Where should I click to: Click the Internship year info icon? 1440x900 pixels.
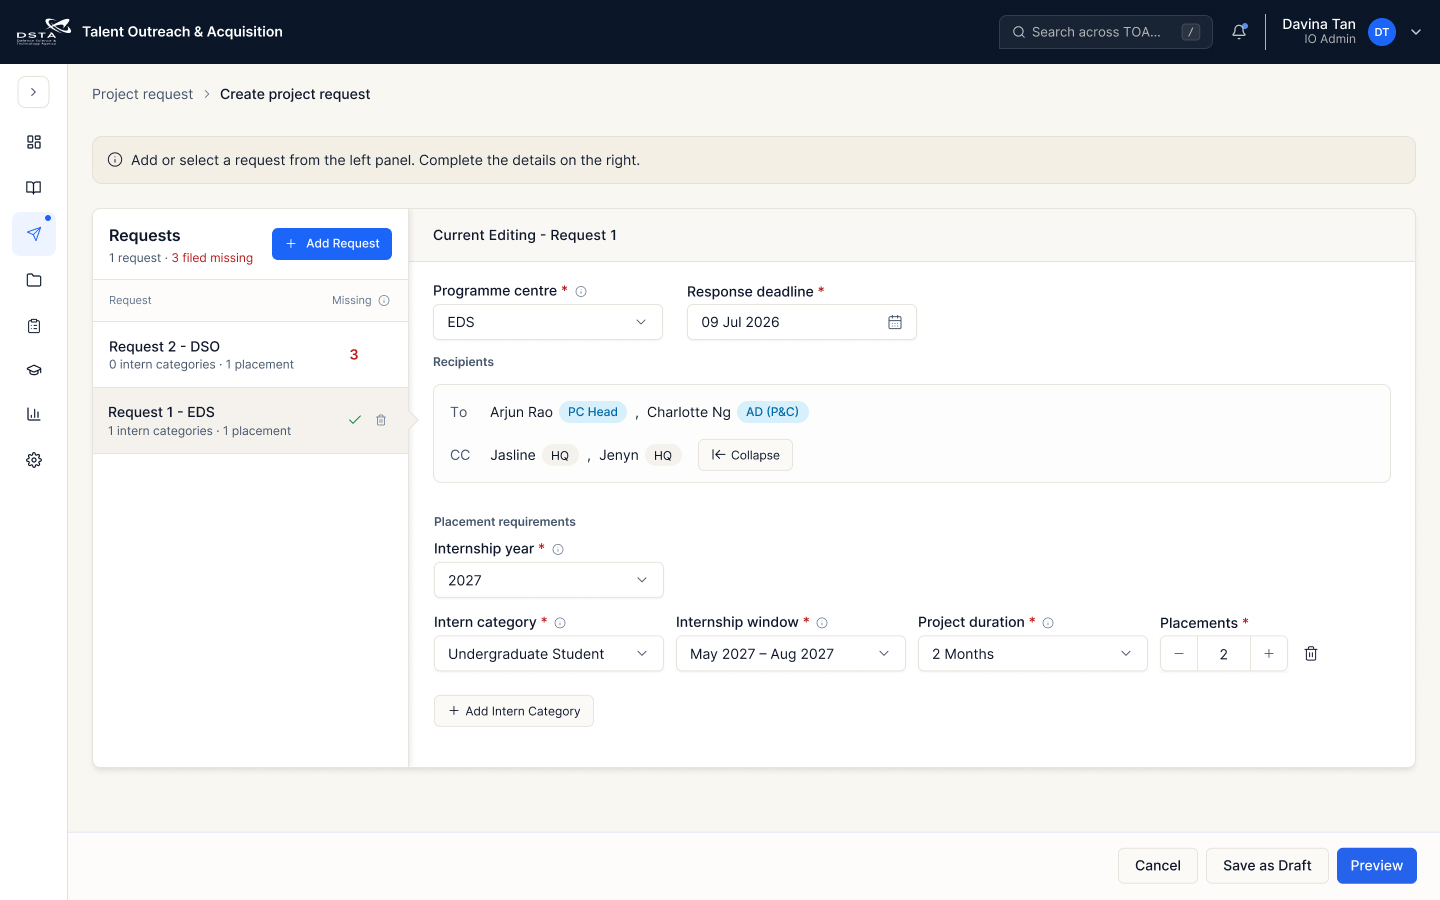click(558, 550)
